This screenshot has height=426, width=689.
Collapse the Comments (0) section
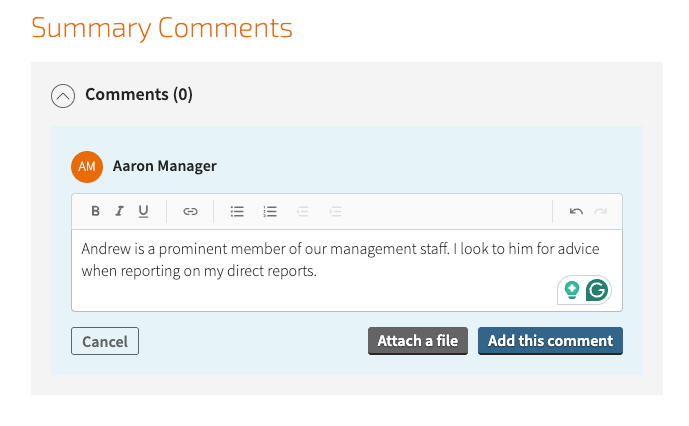pyautogui.click(x=63, y=96)
